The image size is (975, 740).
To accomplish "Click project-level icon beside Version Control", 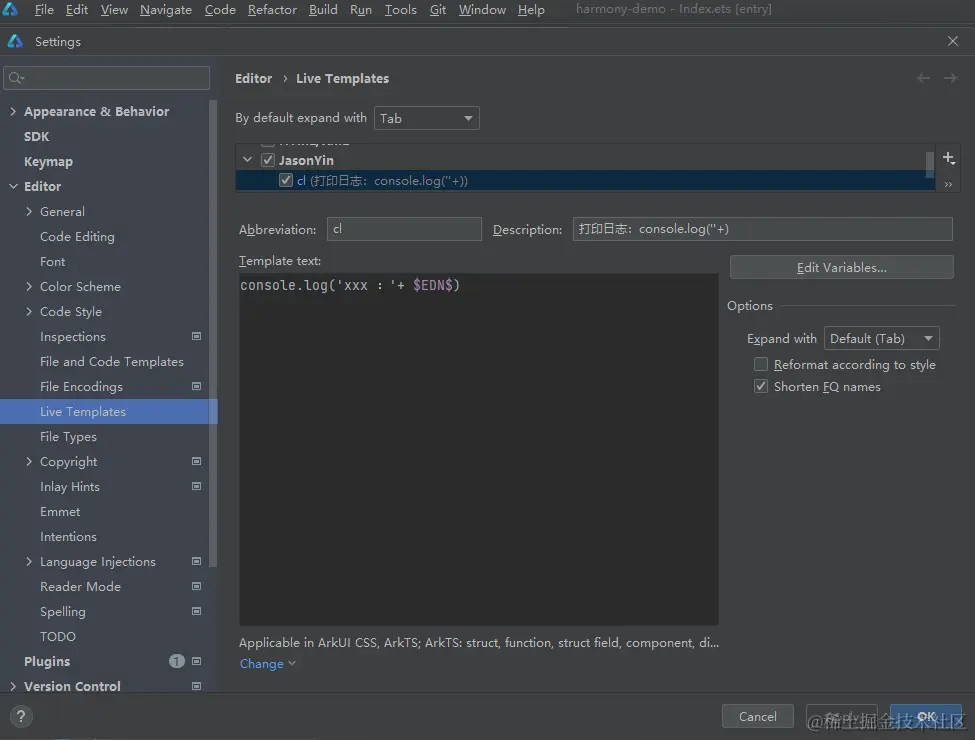I will pos(196,687).
